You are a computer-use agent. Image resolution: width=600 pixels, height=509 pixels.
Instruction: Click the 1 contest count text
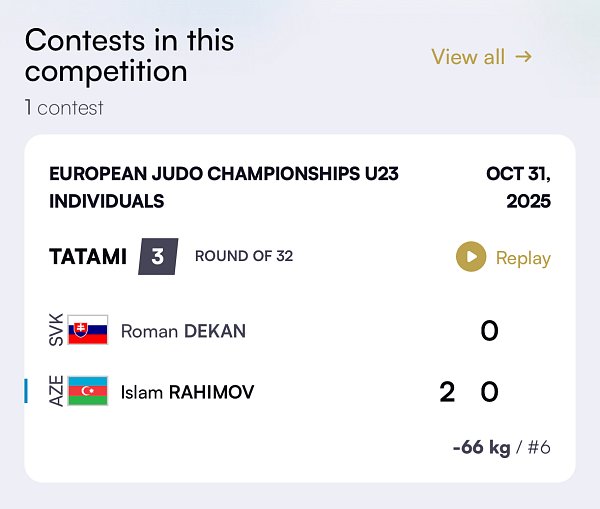tap(64, 107)
